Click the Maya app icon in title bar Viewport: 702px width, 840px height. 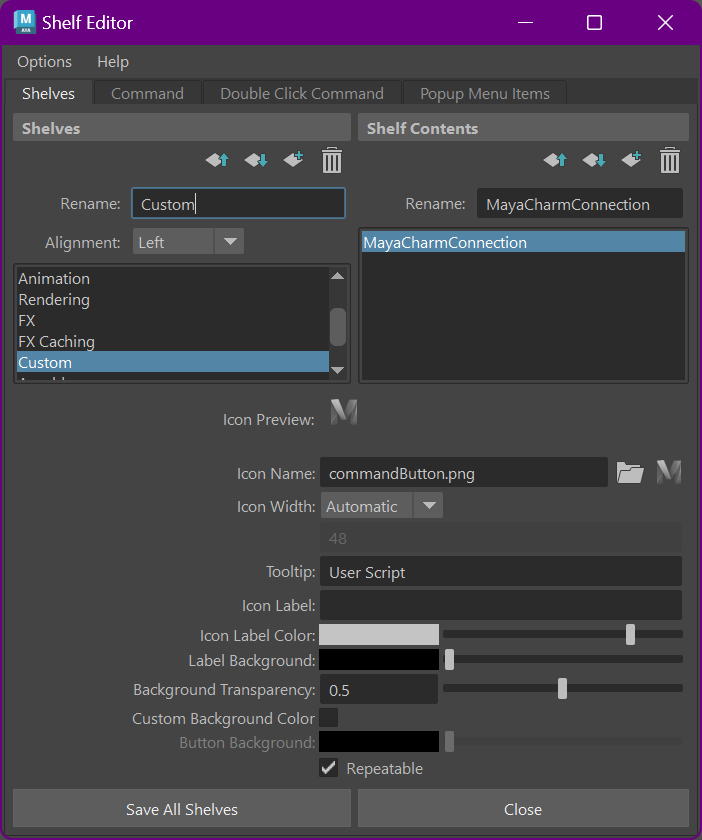click(x=25, y=22)
